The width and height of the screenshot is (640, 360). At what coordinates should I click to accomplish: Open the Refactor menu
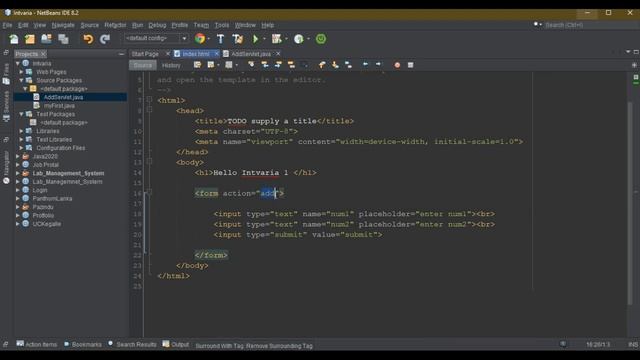point(115,25)
